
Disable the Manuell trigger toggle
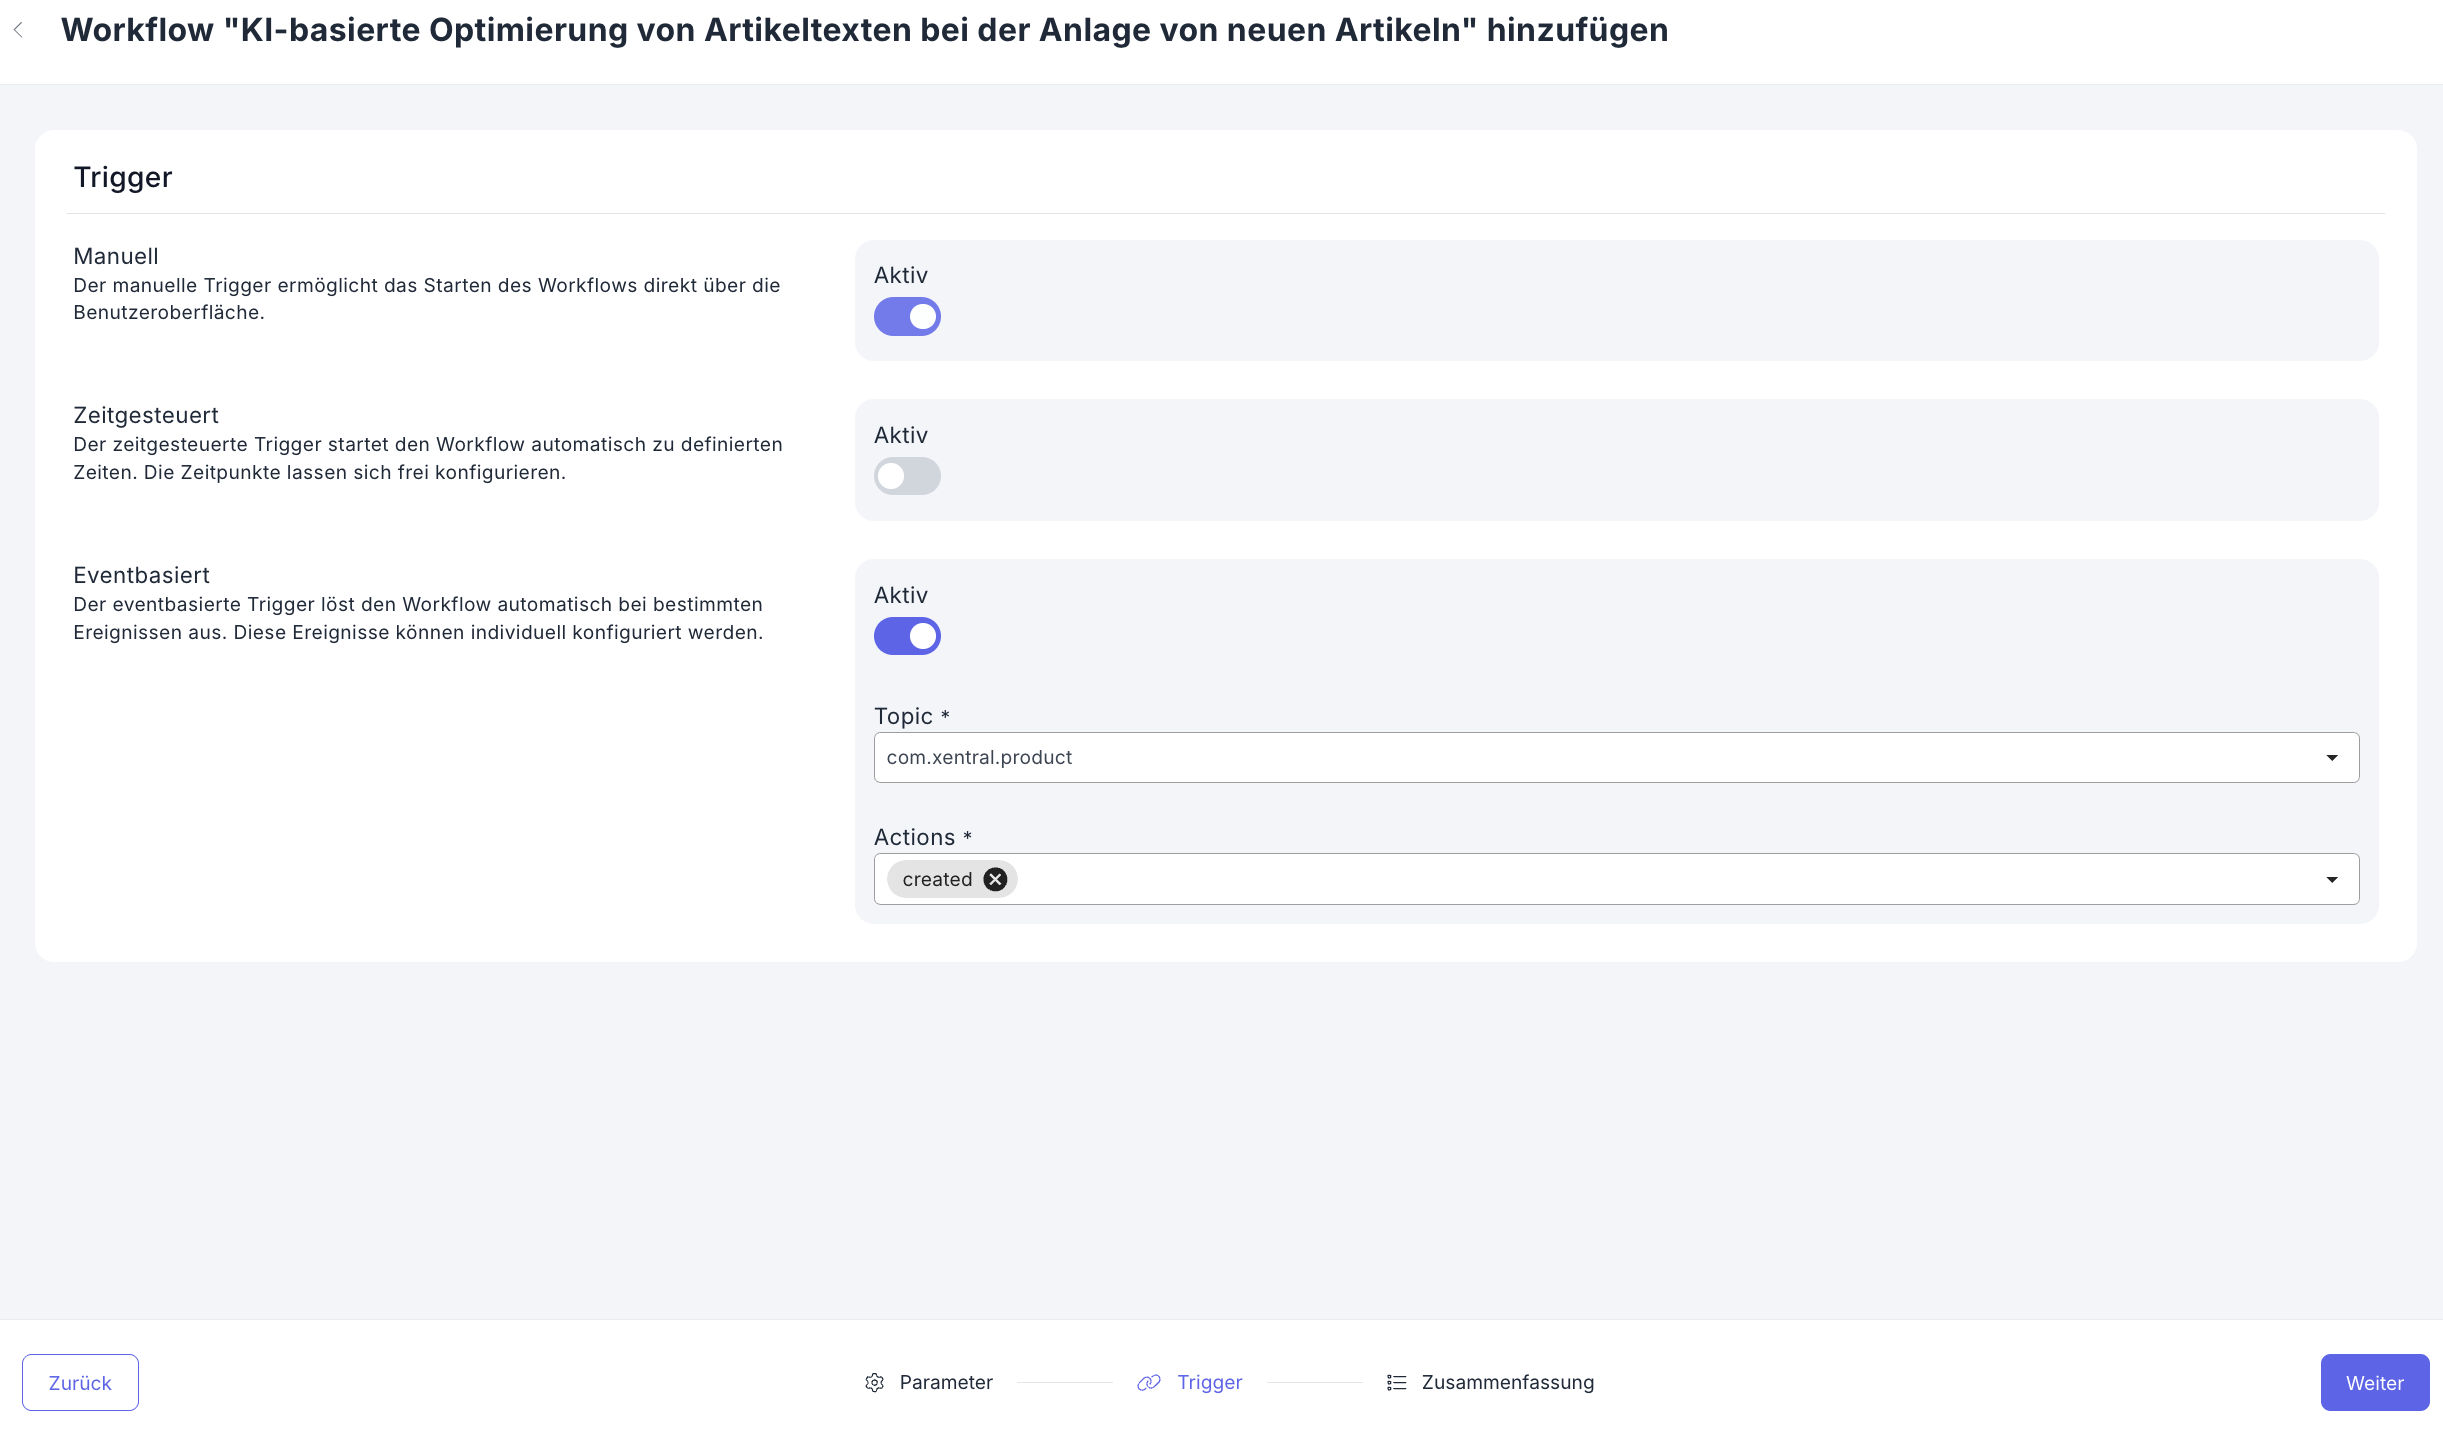[x=906, y=316]
